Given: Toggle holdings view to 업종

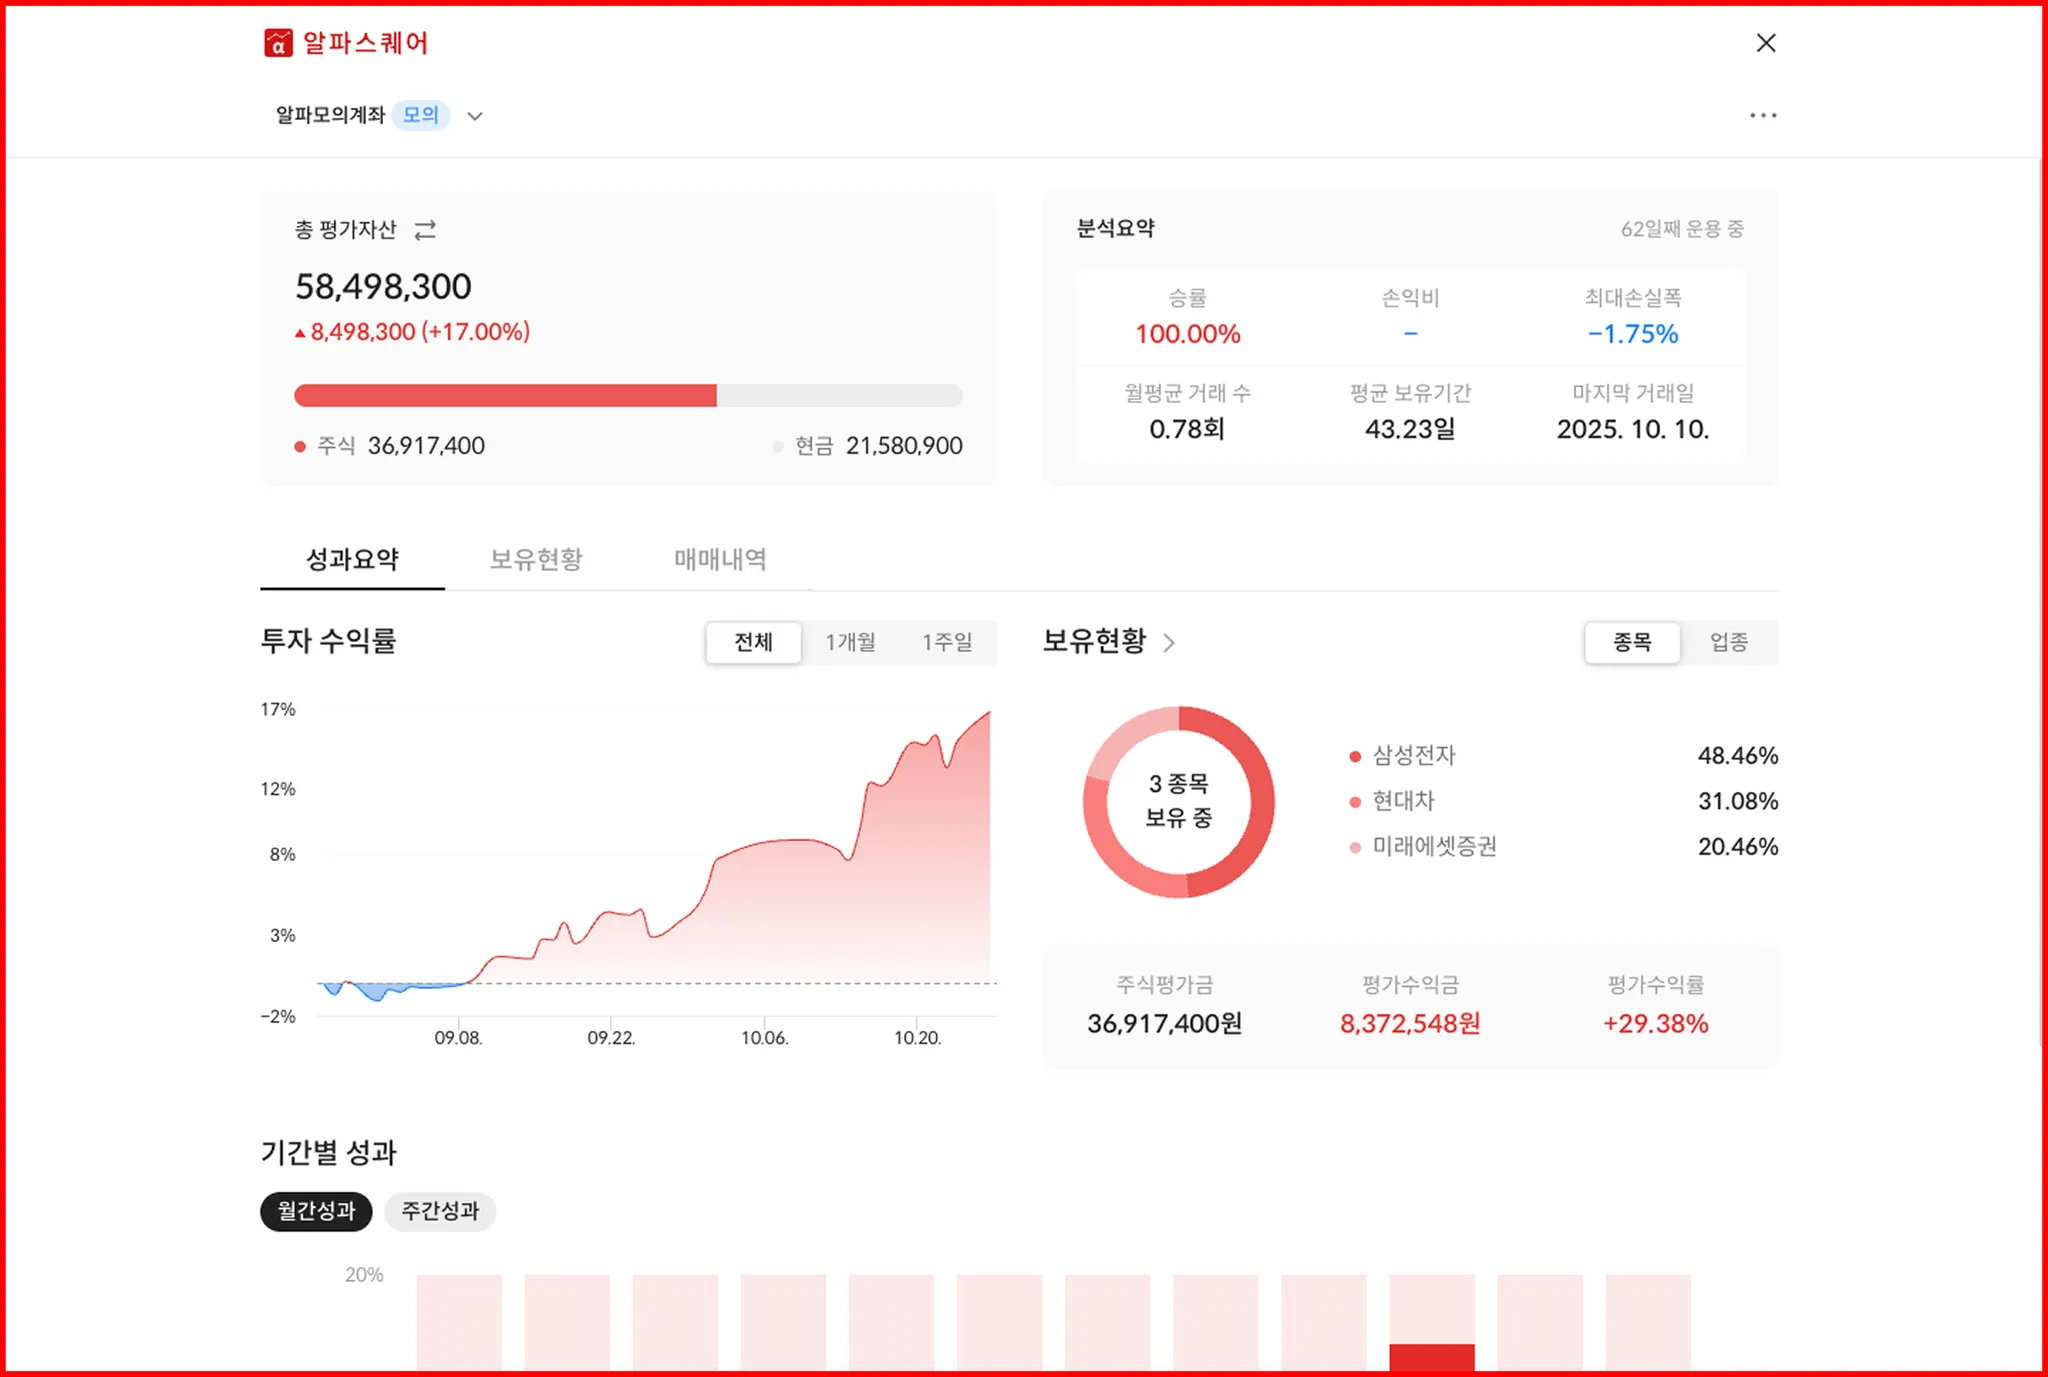Looking at the screenshot, I should pyautogui.click(x=1728, y=642).
